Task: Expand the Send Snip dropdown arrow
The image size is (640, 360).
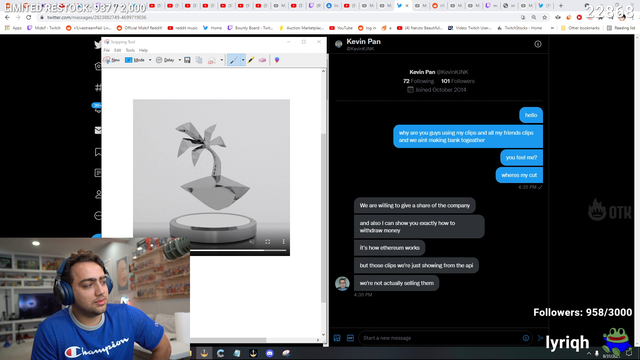Action: tap(222, 60)
